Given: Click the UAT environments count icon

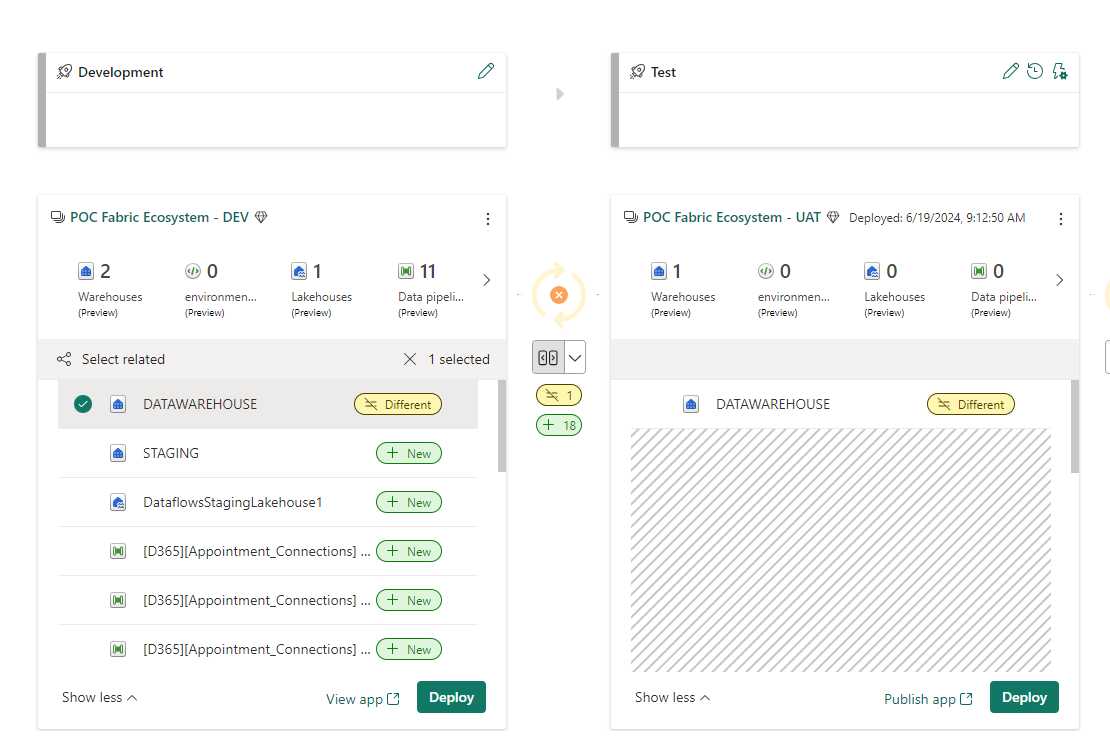Looking at the screenshot, I should pos(765,271).
